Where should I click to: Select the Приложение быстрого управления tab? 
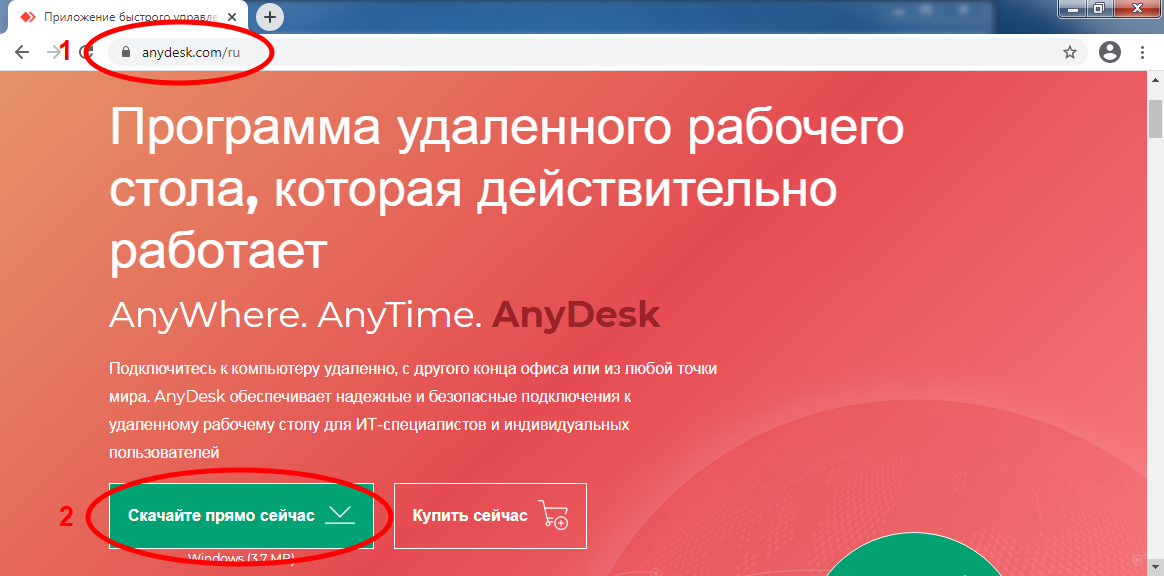[130, 16]
